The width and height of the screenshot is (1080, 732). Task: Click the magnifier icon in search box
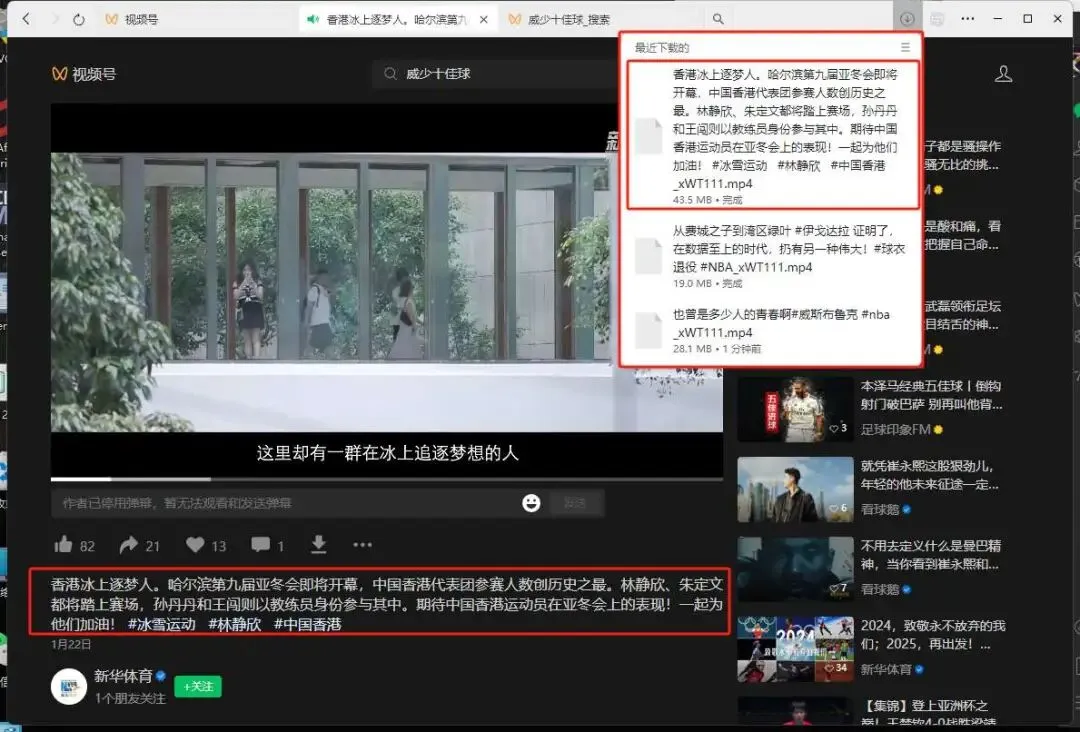[391, 74]
